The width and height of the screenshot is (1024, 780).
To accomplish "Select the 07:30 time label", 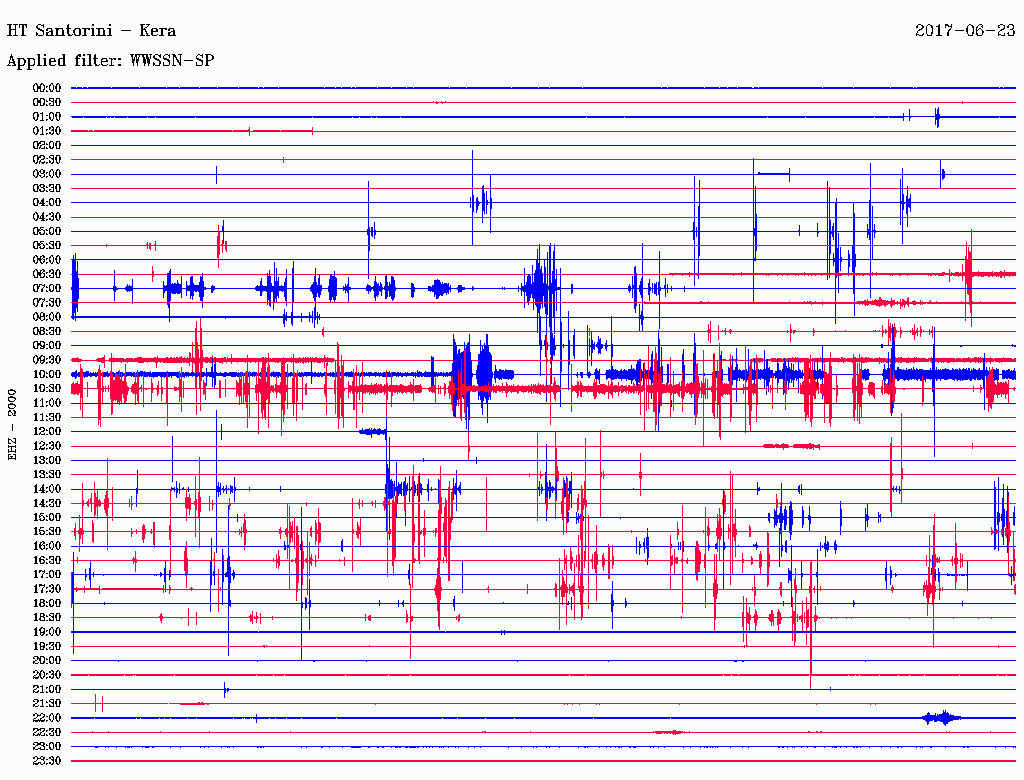I will 47,302.
